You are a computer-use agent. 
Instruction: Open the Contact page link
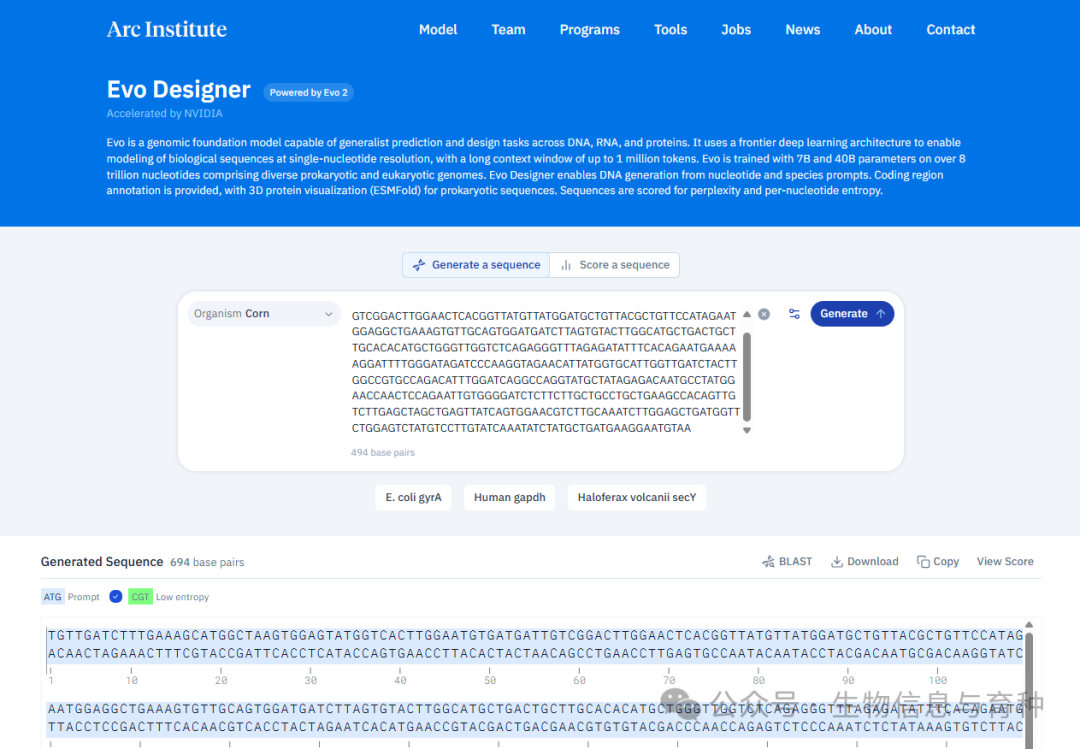pyautogui.click(x=951, y=30)
